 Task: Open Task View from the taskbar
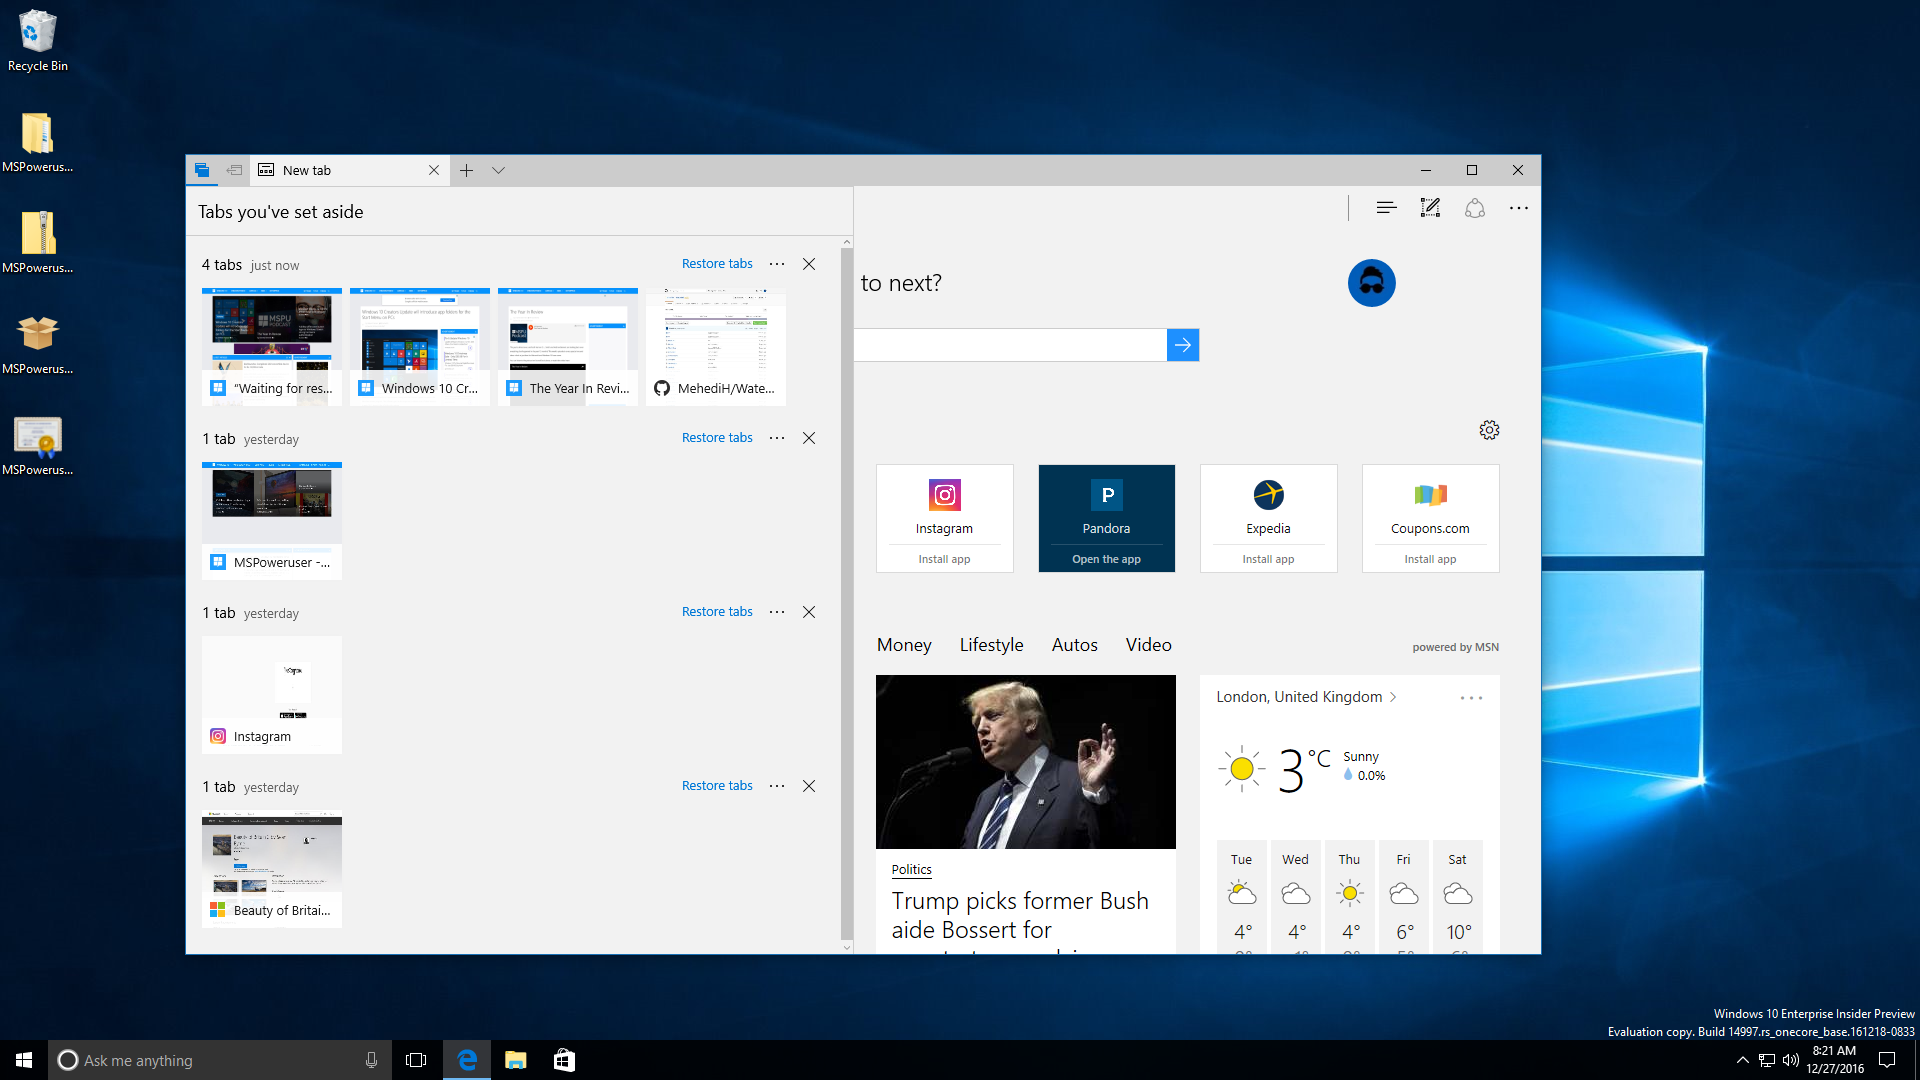point(416,1060)
